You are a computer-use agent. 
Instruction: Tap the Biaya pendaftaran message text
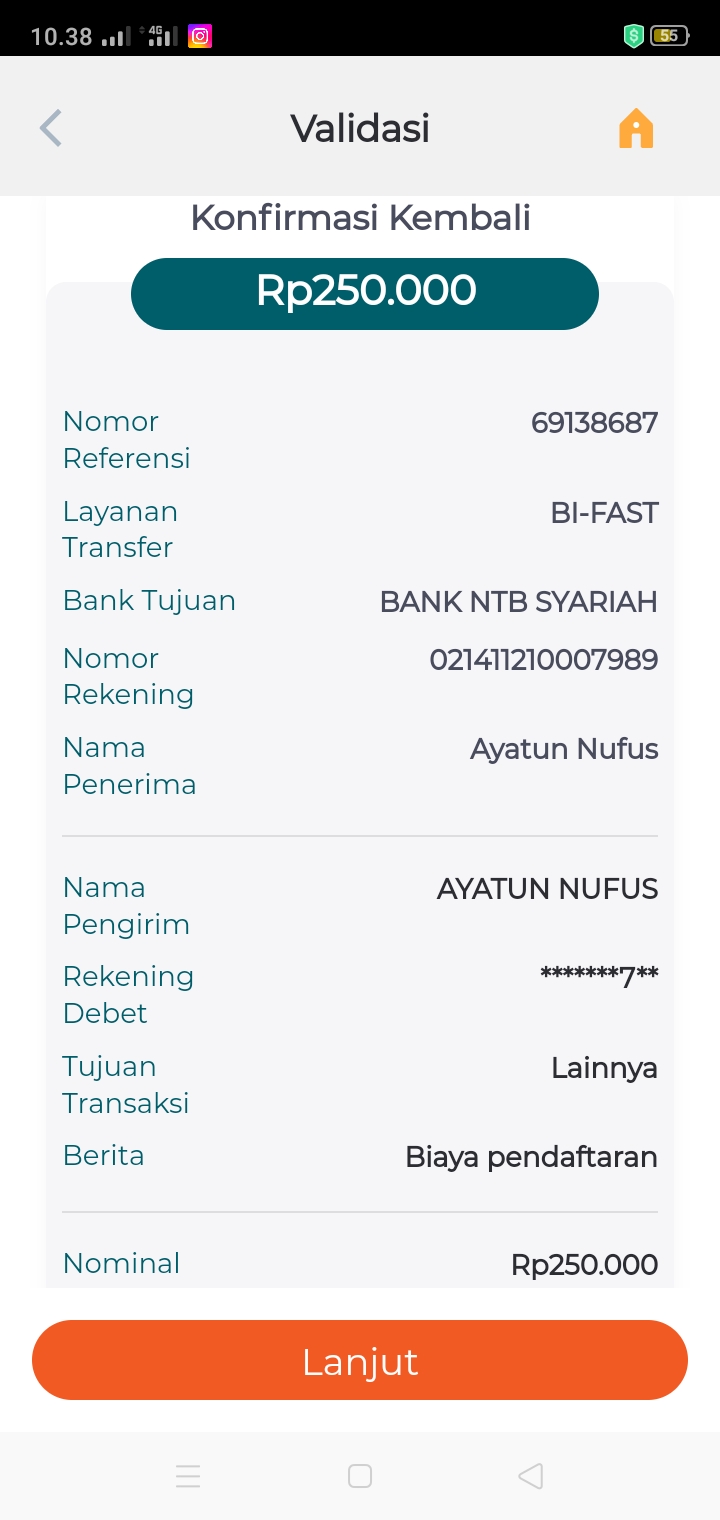point(531,1158)
